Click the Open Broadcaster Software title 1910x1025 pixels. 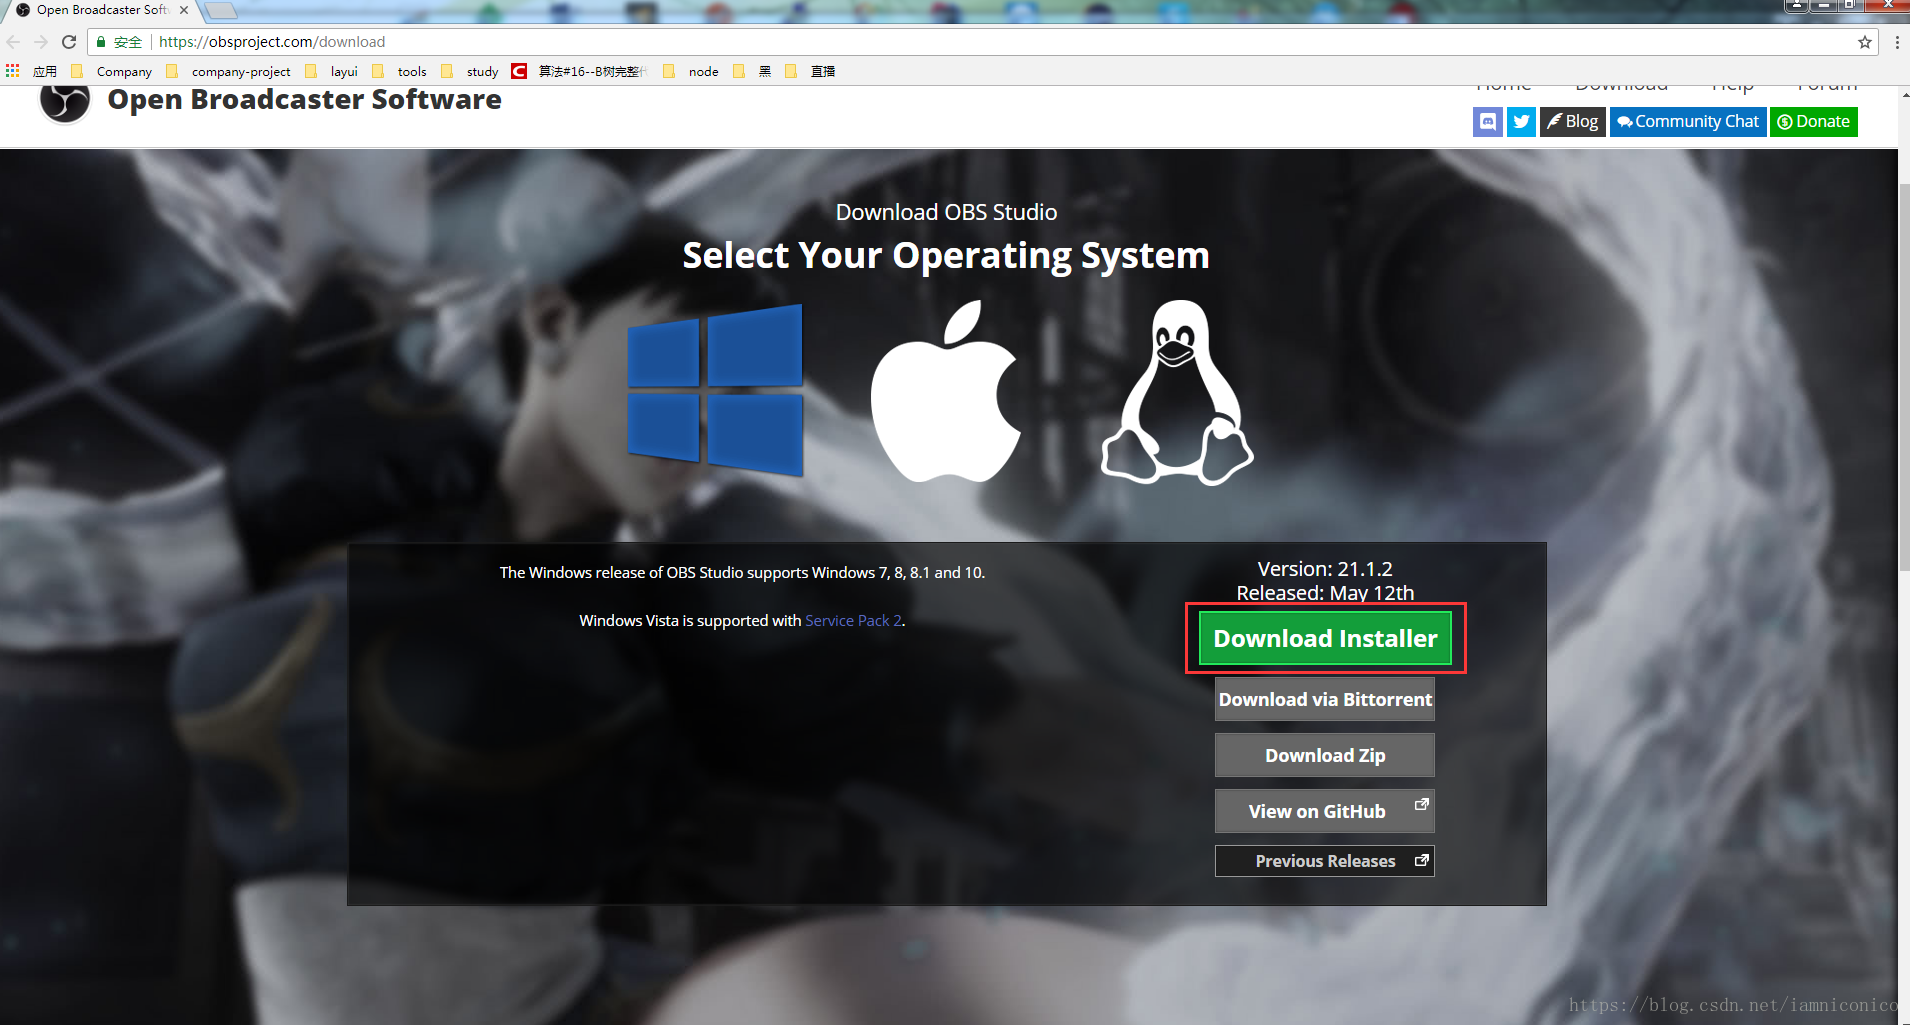tap(305, 100)
